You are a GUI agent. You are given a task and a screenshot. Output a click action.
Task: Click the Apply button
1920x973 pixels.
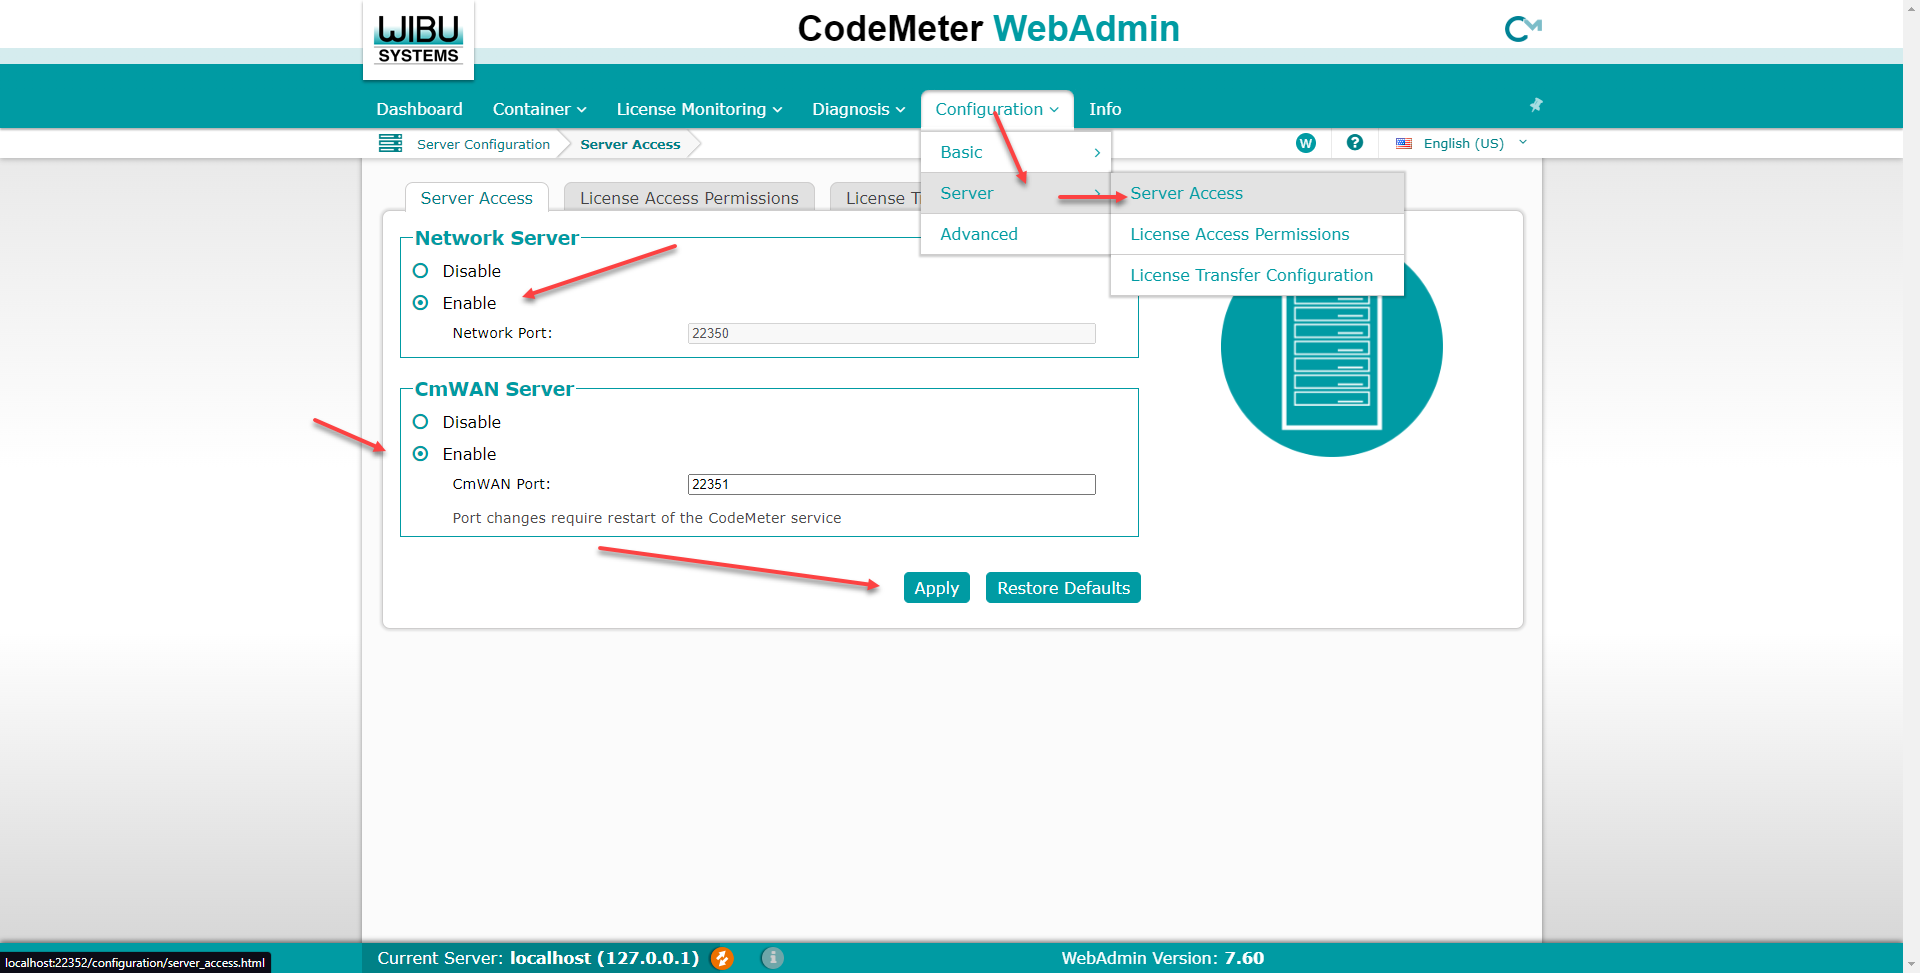937,588
